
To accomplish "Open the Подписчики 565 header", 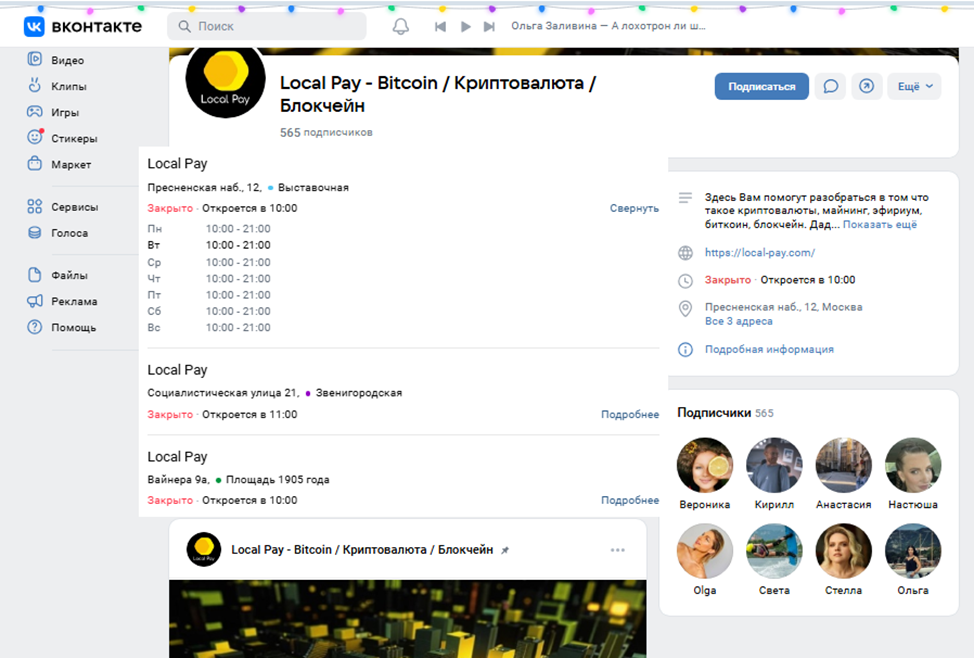I will coord(726,413).
